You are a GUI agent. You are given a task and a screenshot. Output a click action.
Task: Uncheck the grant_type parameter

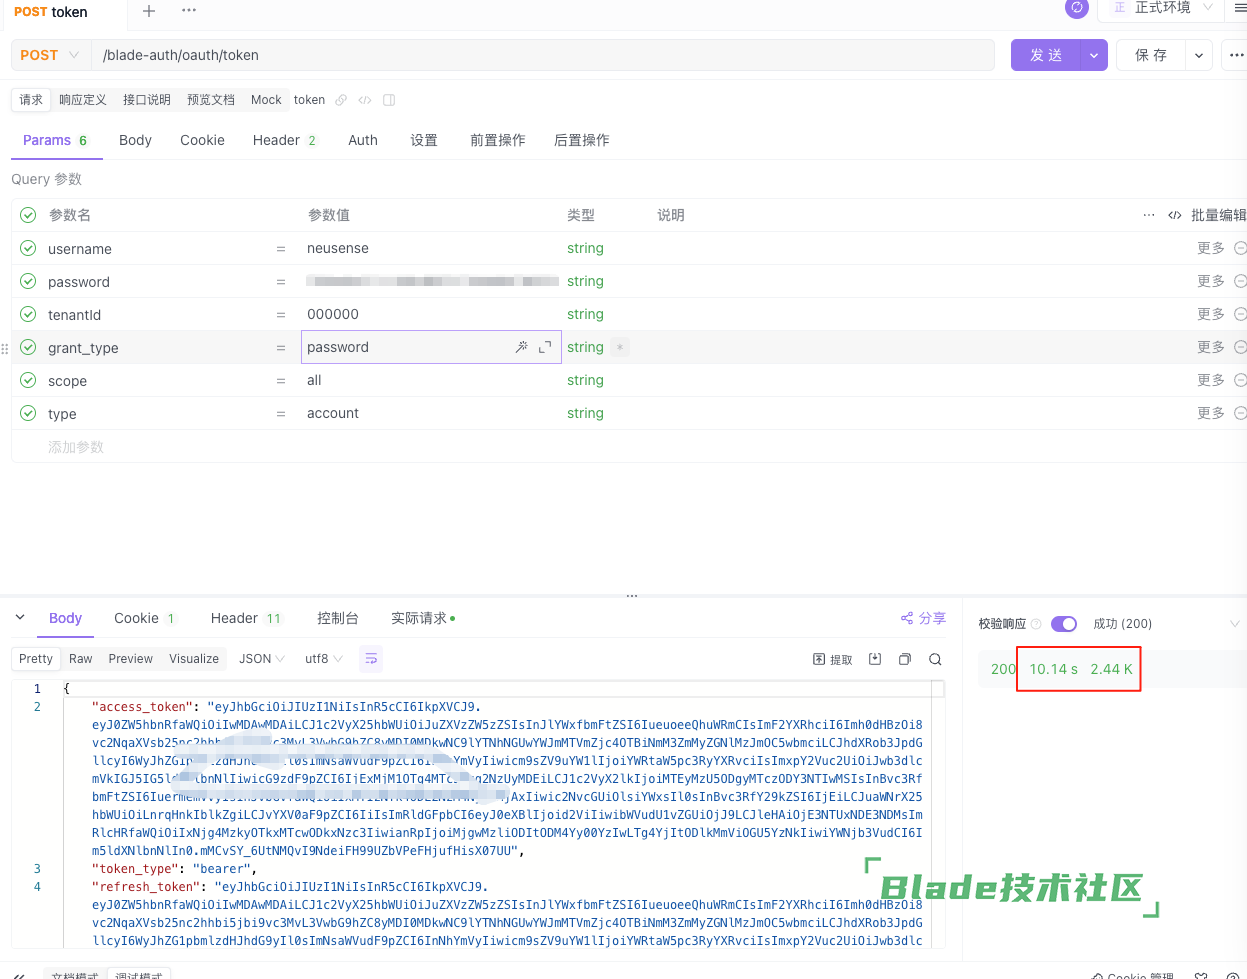click(x=28, y=347)
